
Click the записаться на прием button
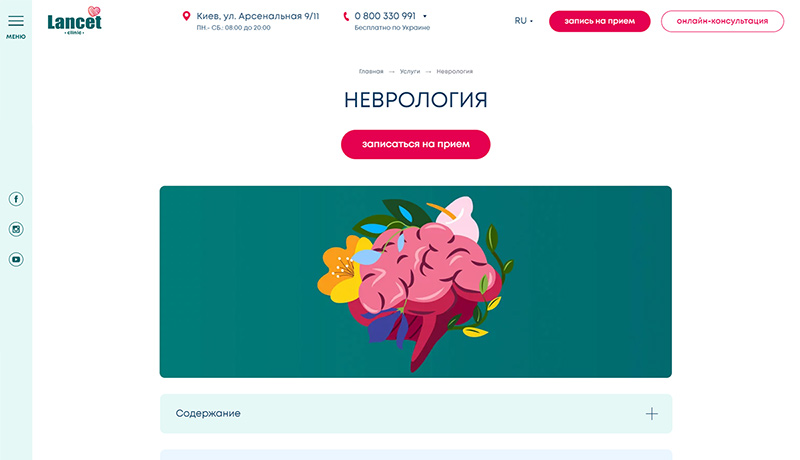point(415,144)
